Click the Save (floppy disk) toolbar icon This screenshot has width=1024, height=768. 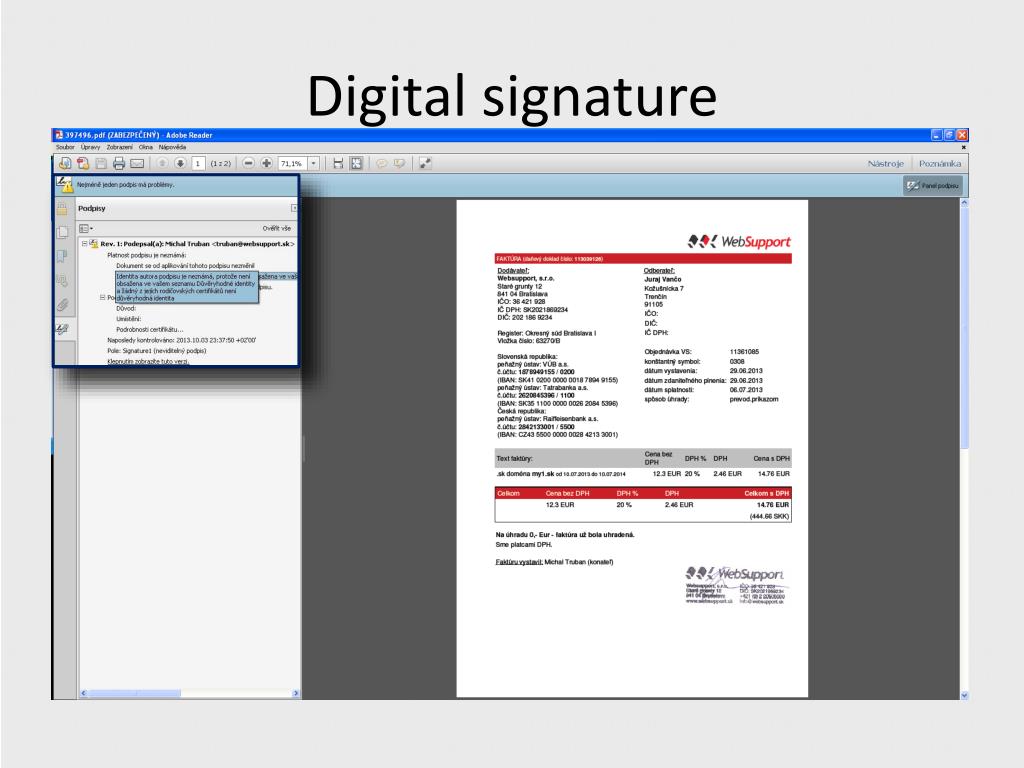click(x=101, y=163)
